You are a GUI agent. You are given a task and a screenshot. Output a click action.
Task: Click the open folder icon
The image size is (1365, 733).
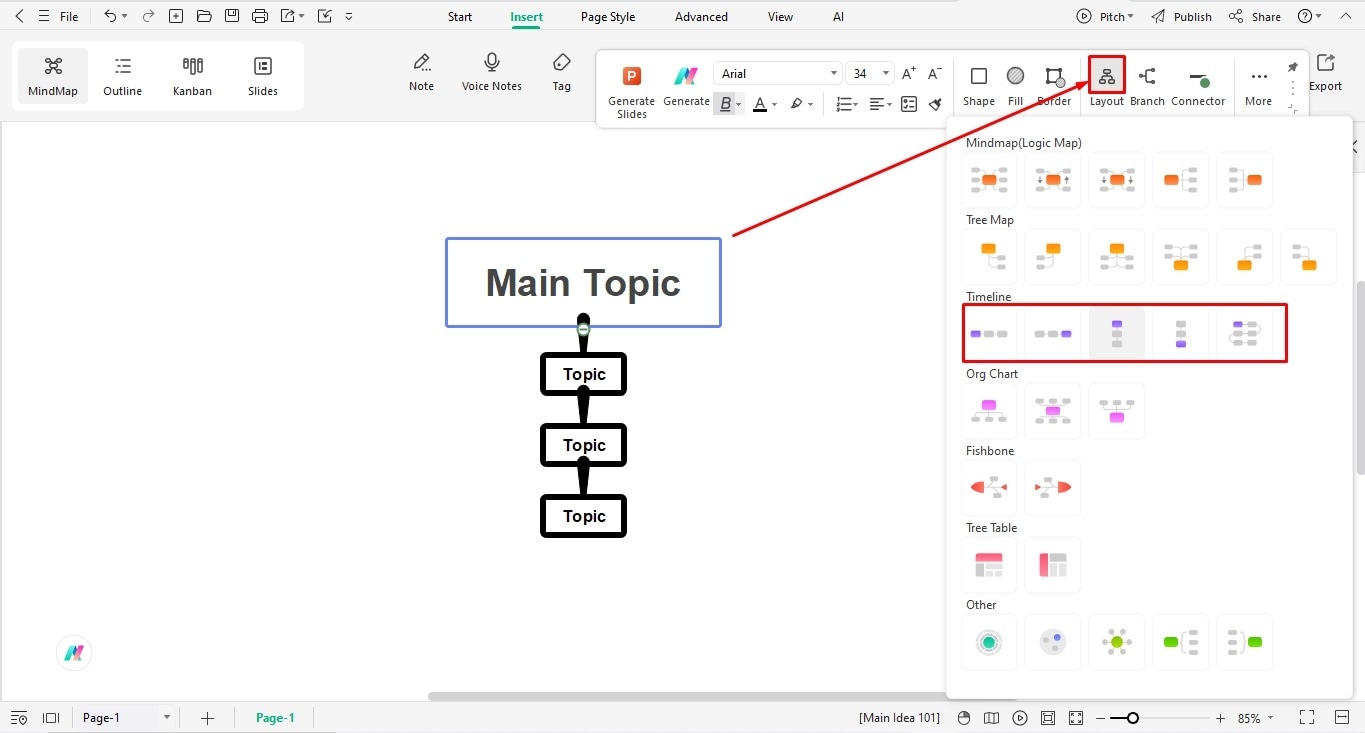tap(204, 16)
